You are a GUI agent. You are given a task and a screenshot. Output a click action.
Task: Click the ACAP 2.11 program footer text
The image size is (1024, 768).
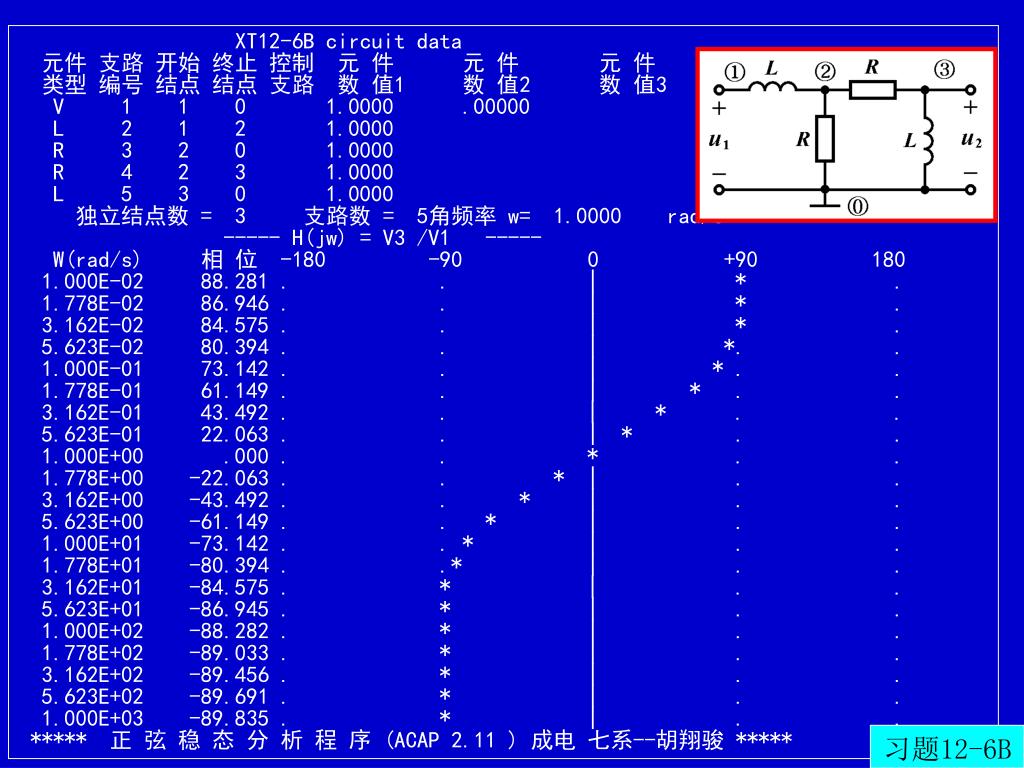411,741
